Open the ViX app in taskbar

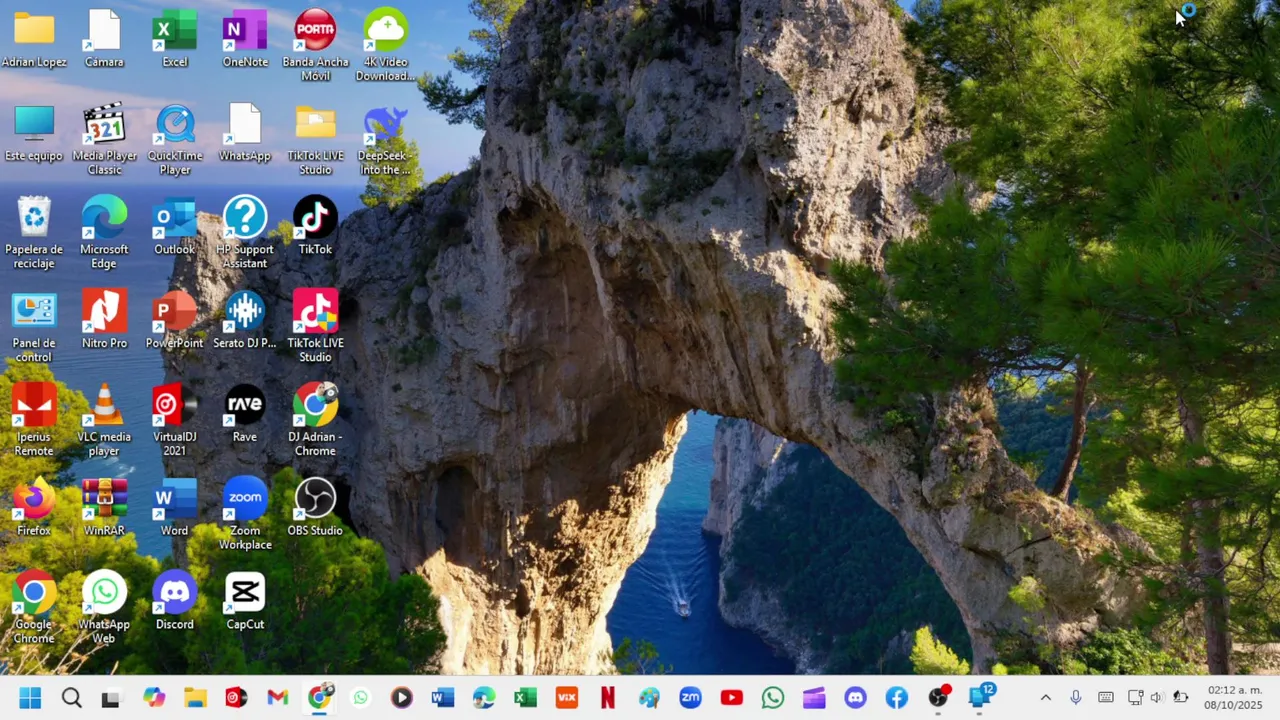tap(567, 698)
